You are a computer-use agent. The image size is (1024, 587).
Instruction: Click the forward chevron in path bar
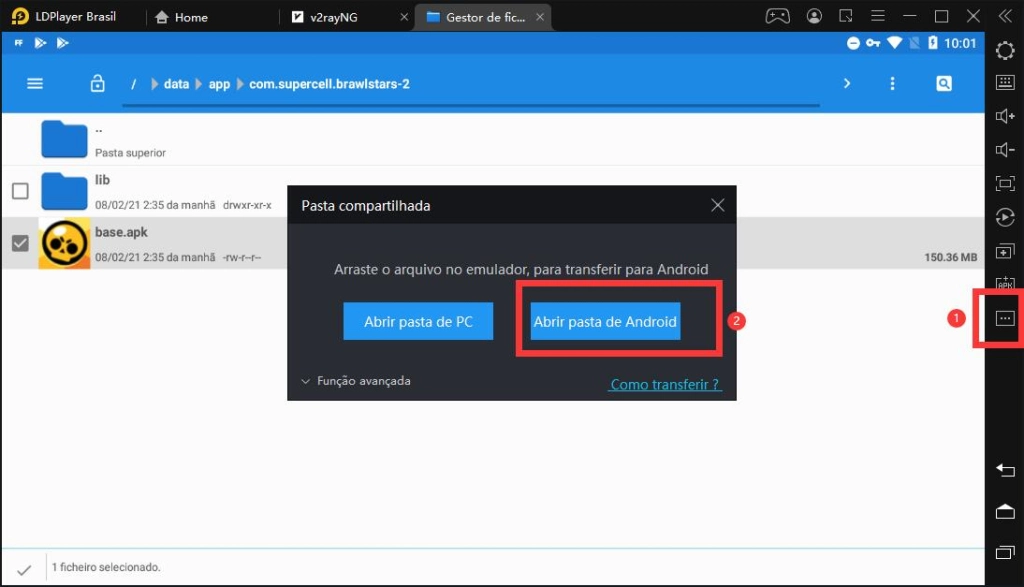847,84
